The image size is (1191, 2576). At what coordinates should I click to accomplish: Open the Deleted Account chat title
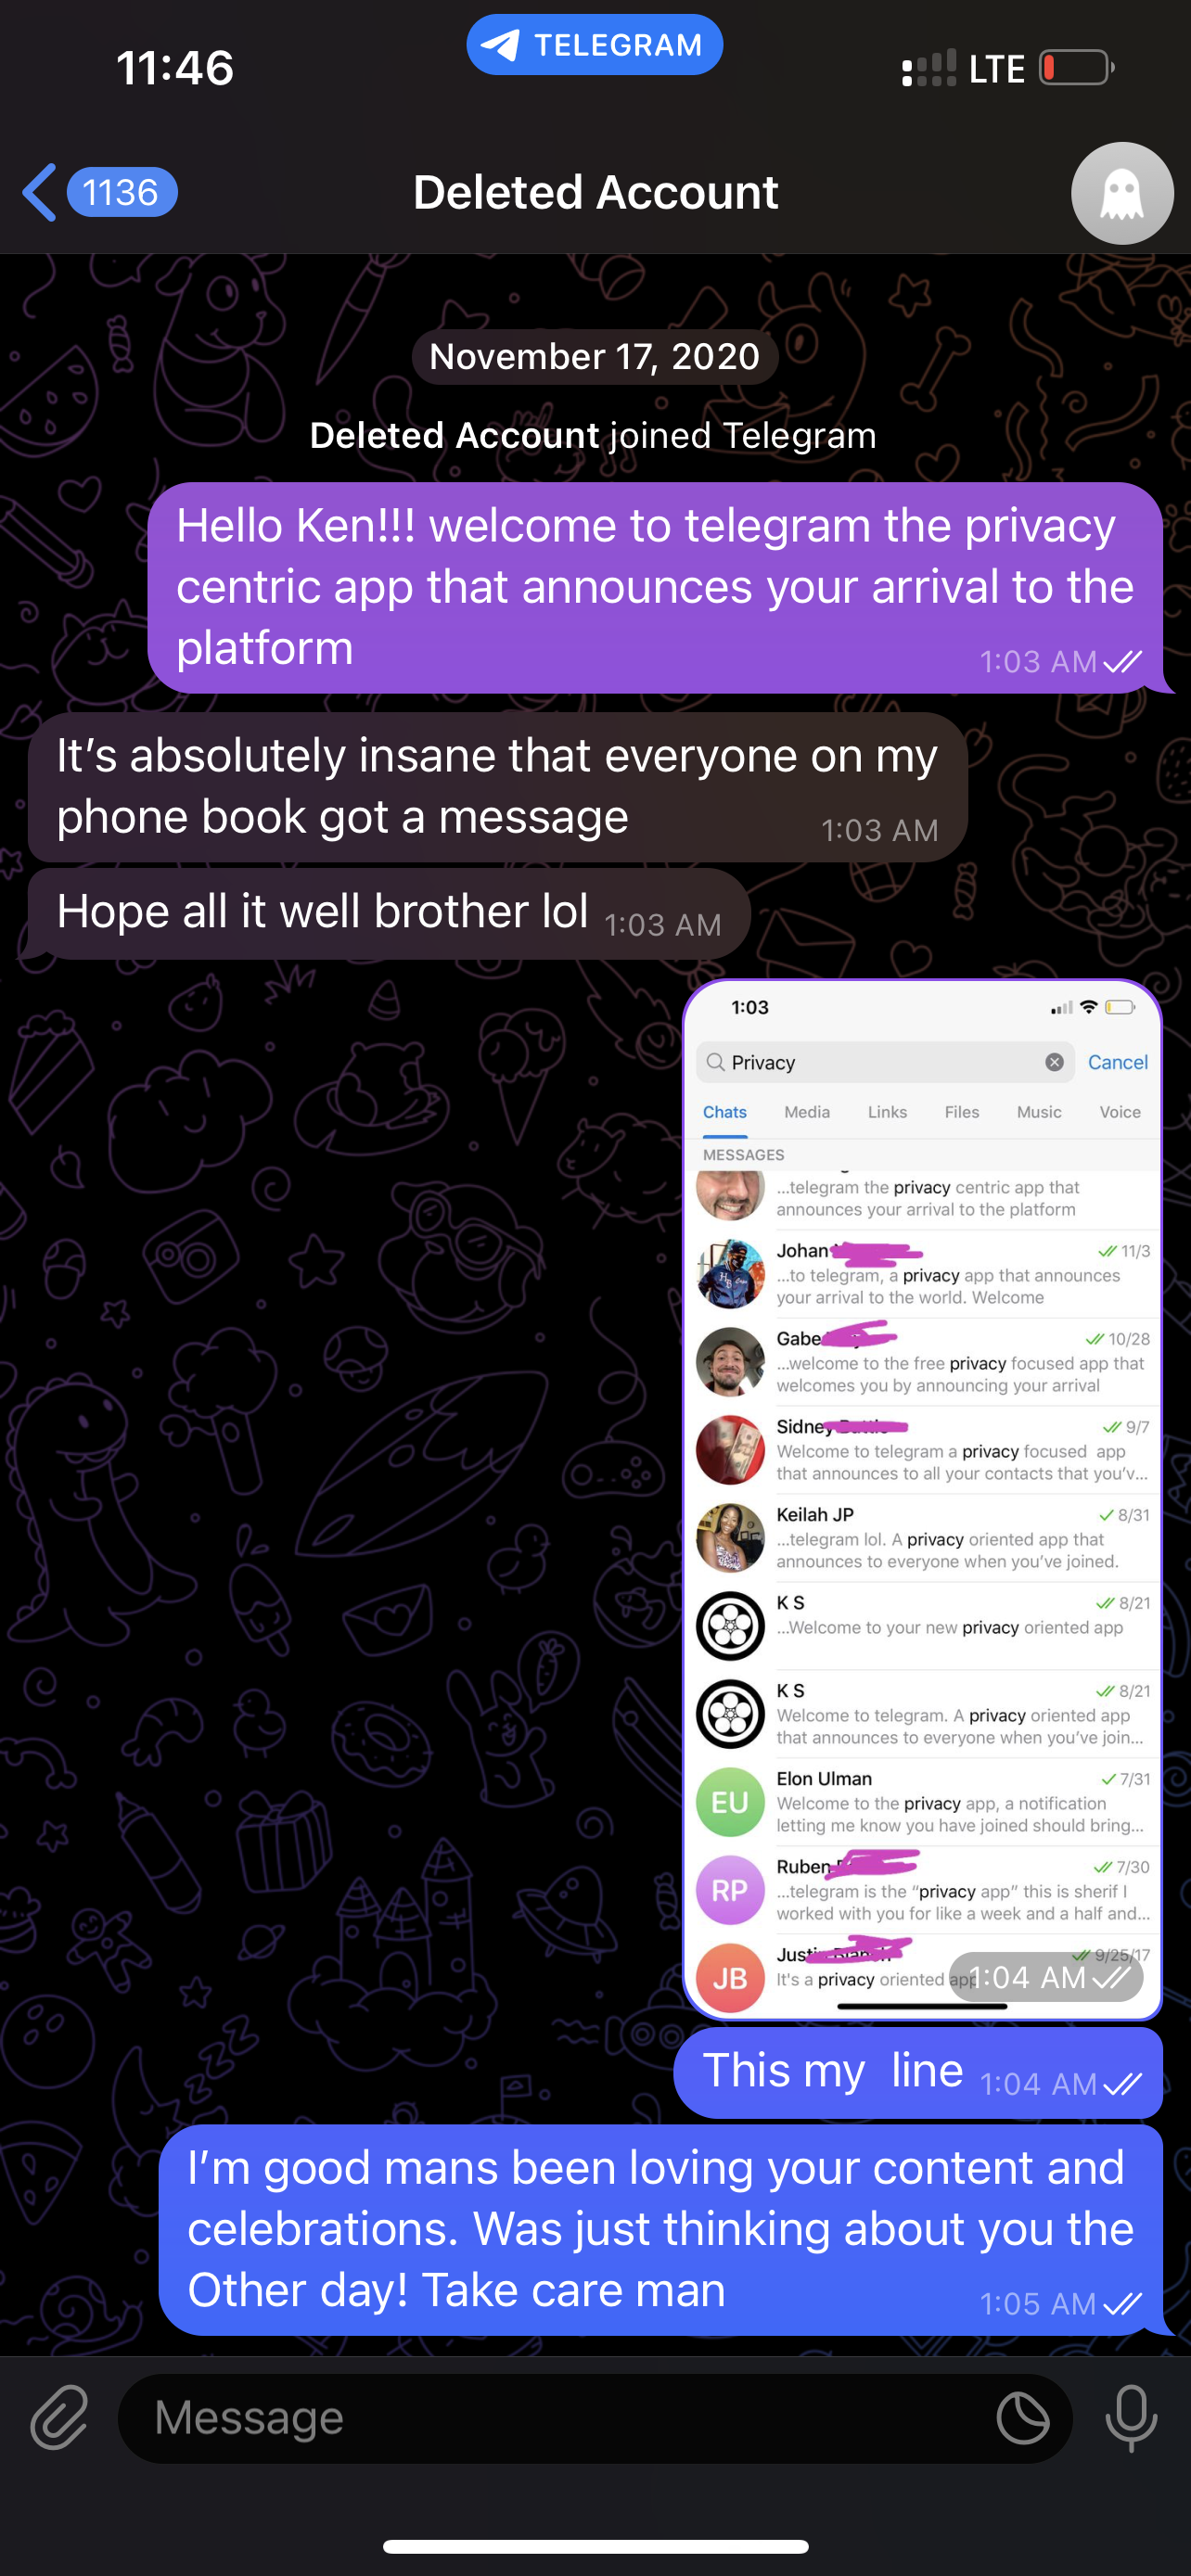point(595,192)
